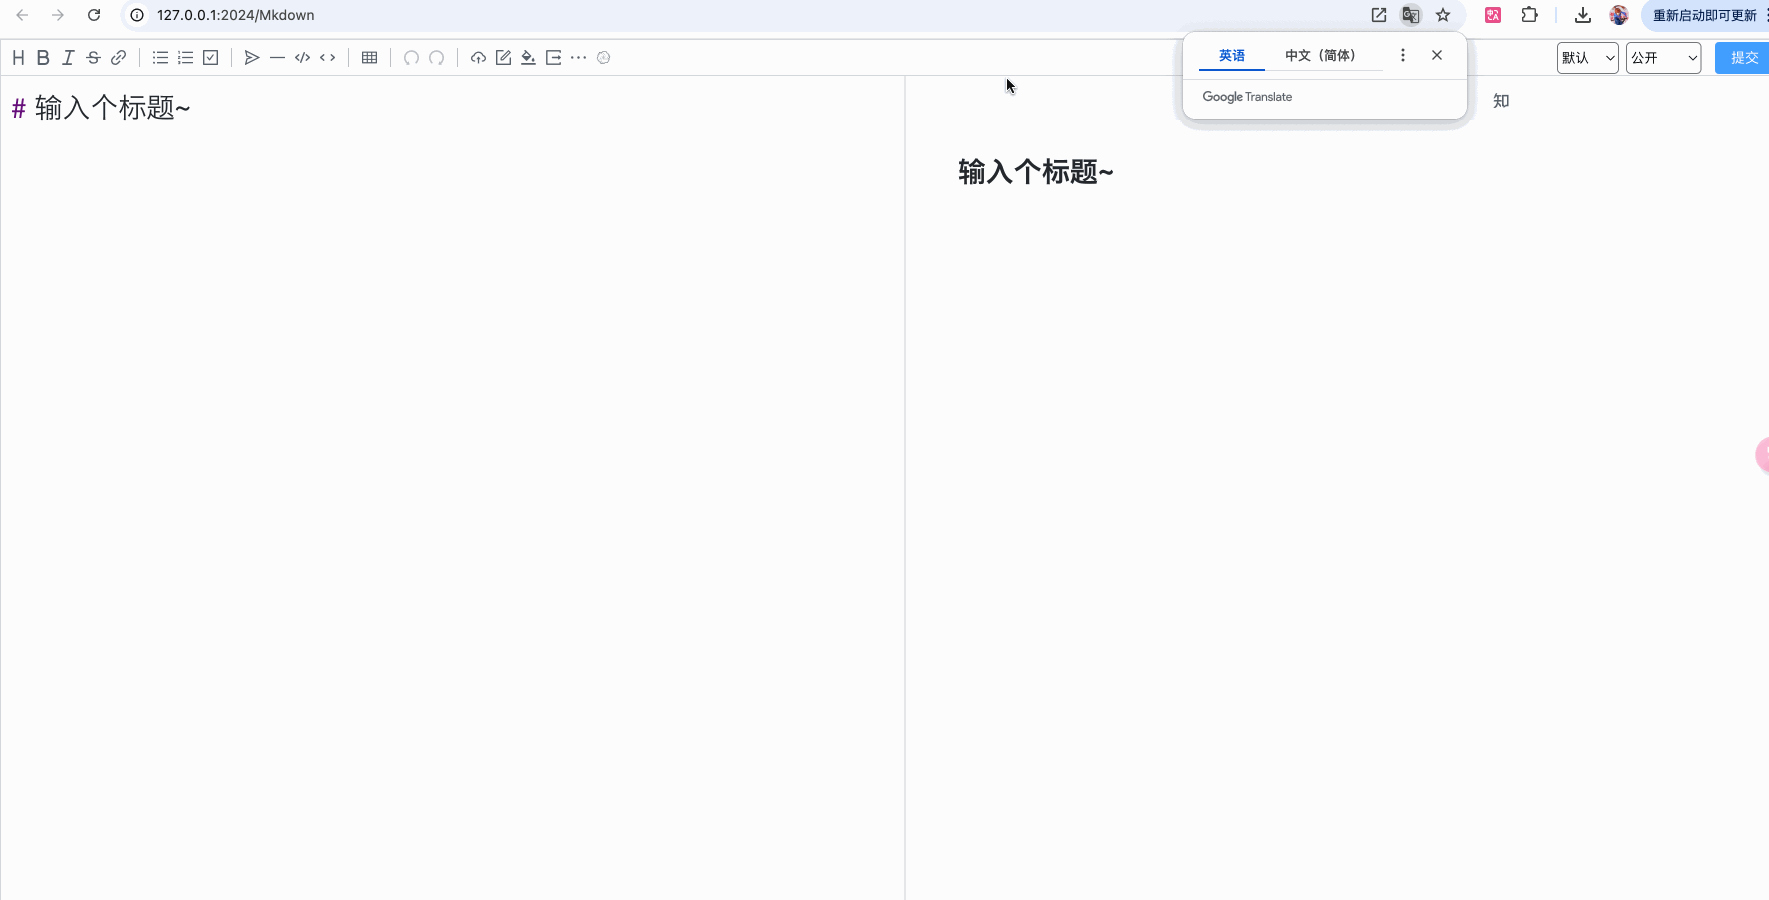Insert inline code with the <> icon
Viewport: 1769px width, 900px height.
327,58
